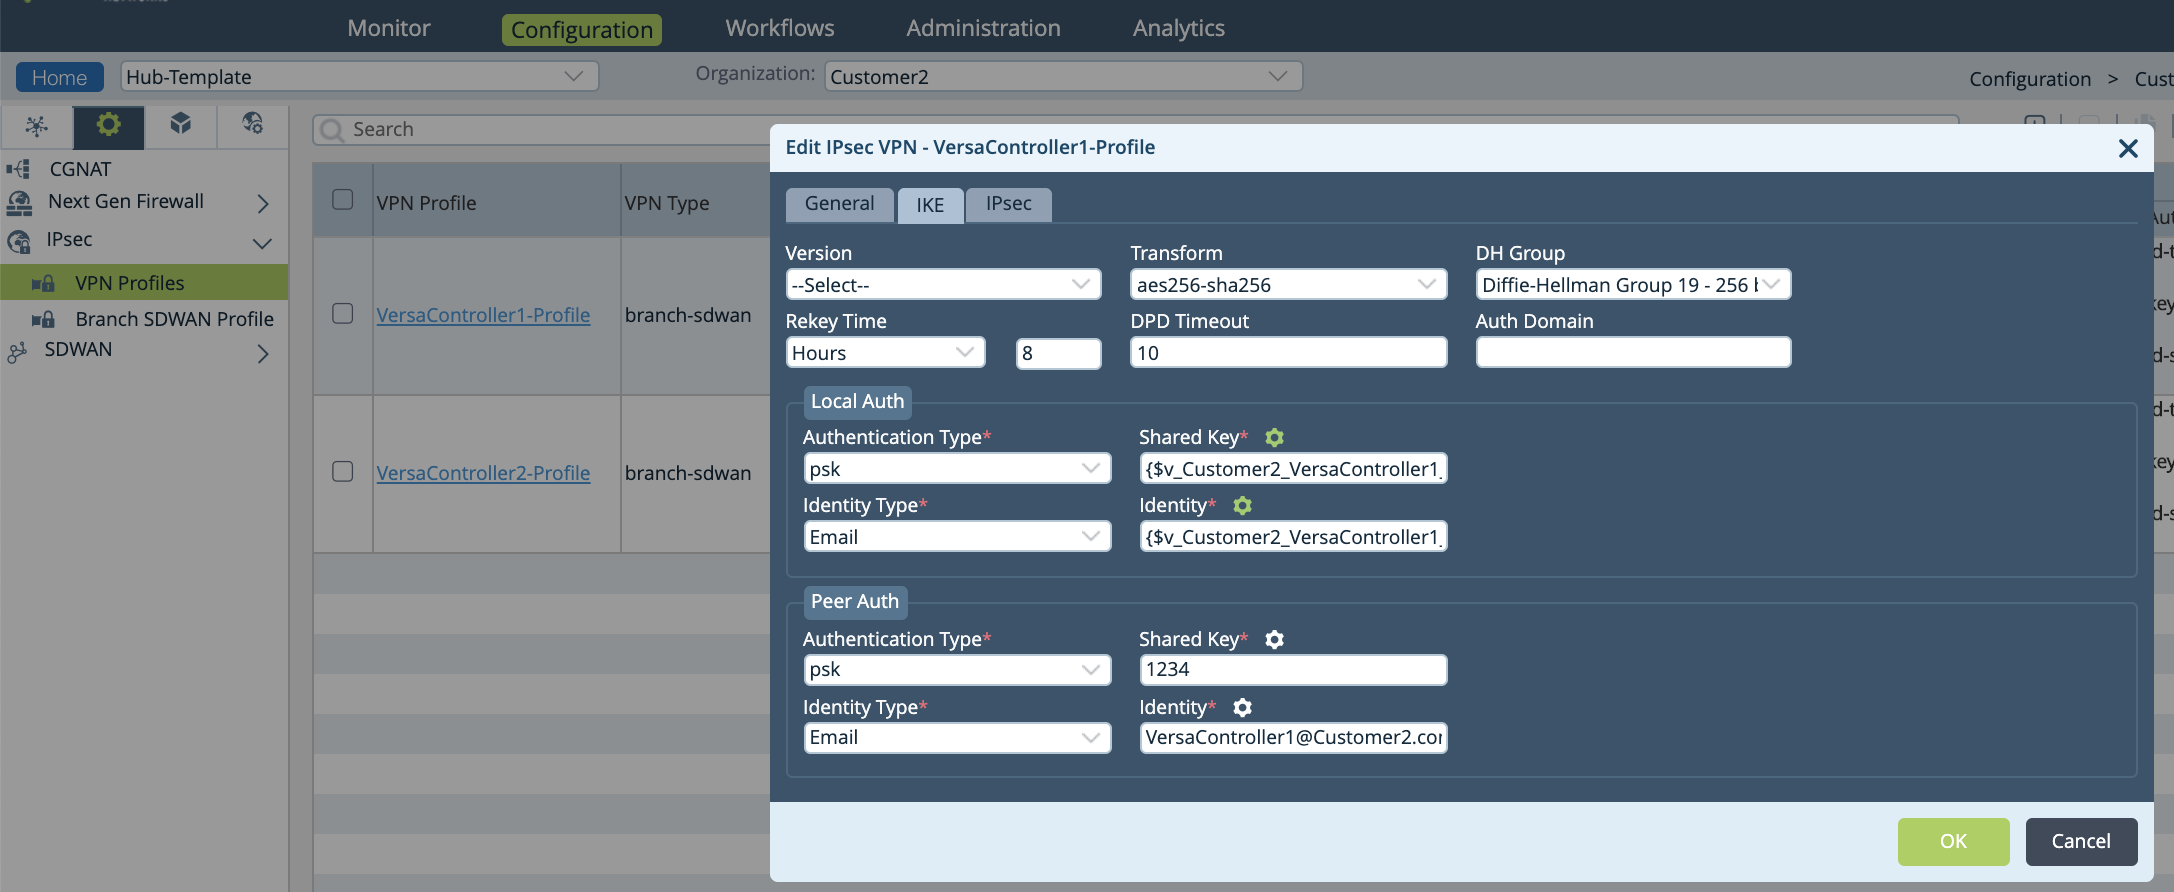Click the Configuration breadcrumb link

[x=2030, y=79]
